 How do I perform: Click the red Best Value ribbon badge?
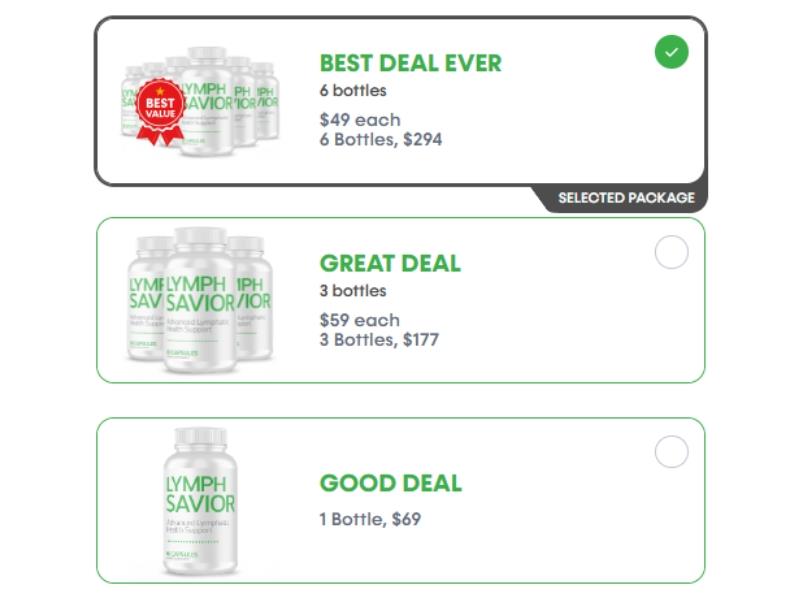[160, 108]
